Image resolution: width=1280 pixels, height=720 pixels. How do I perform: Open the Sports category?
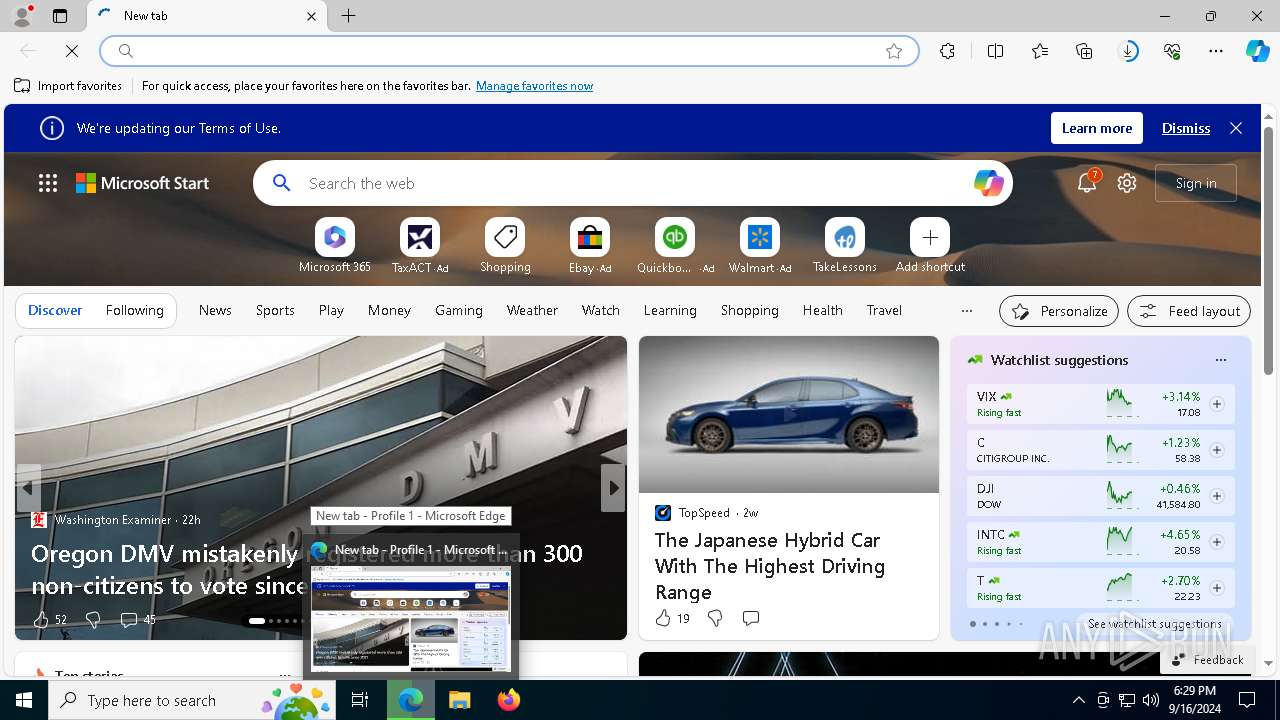(275, 311)
